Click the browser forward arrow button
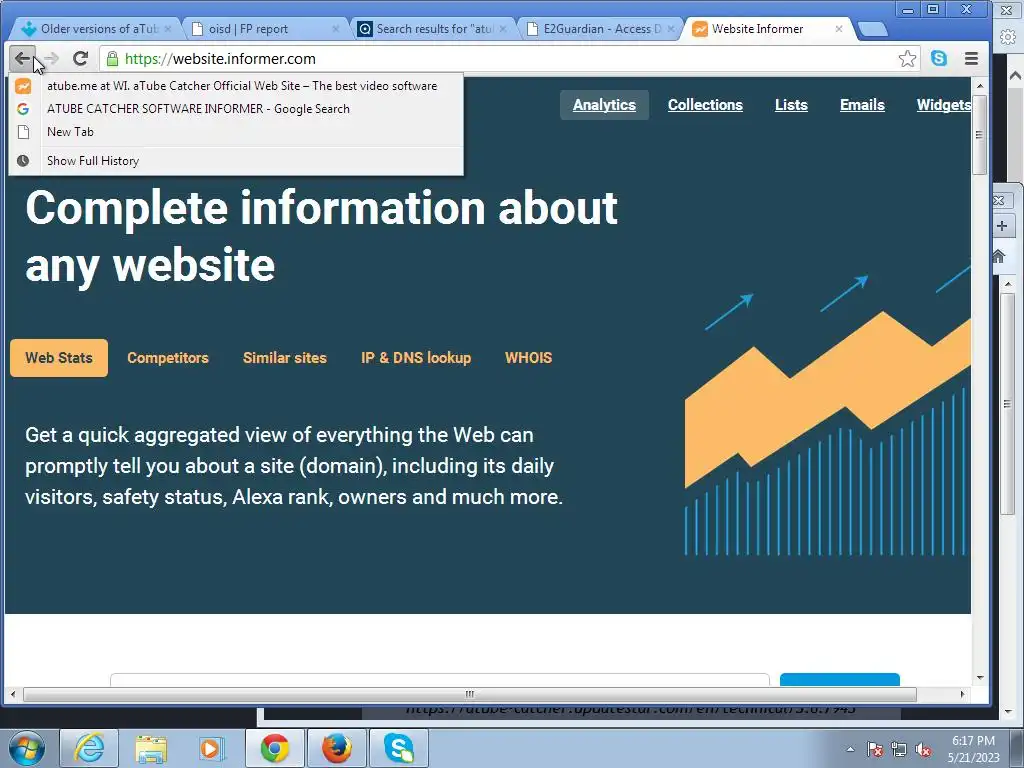The image size is (1024, 768). [x=51, y=59]
